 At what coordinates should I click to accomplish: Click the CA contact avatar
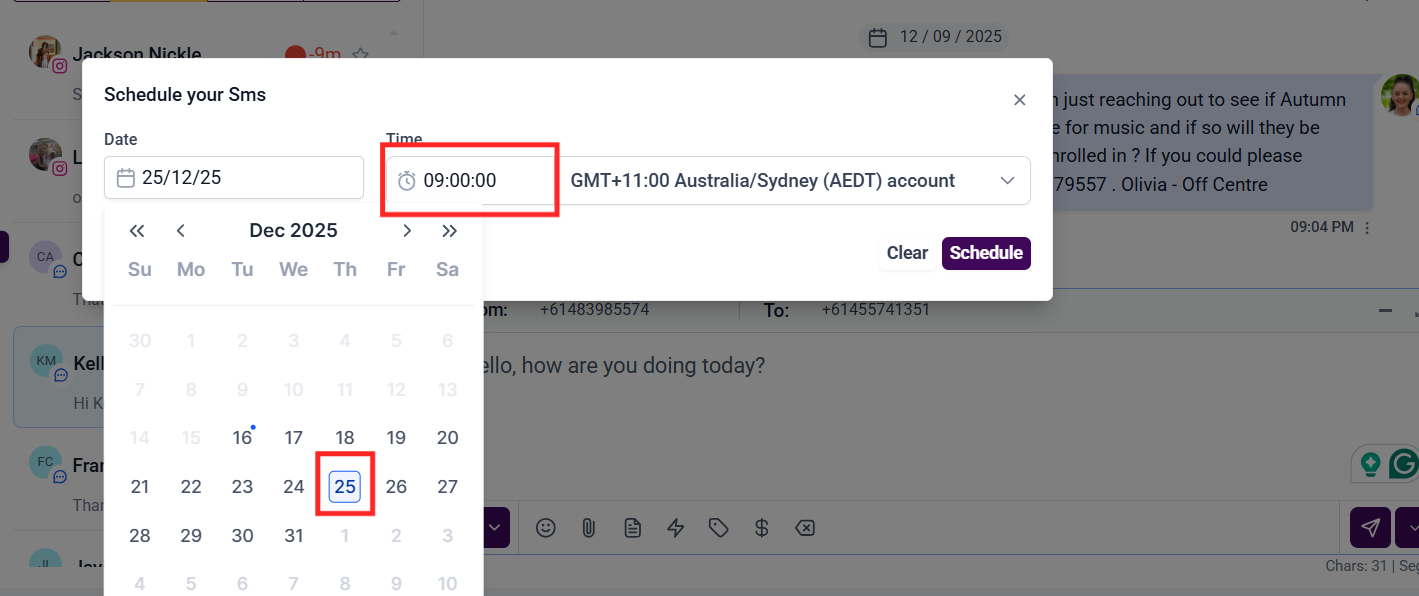(x=45, y=256)
